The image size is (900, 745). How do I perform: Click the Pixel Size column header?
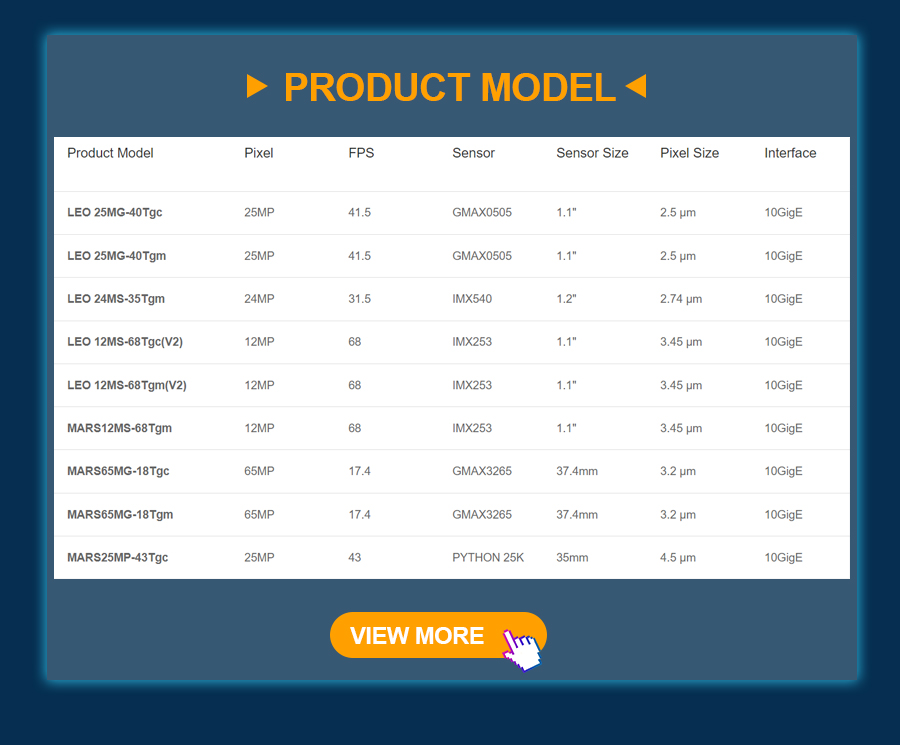point(689,153)
